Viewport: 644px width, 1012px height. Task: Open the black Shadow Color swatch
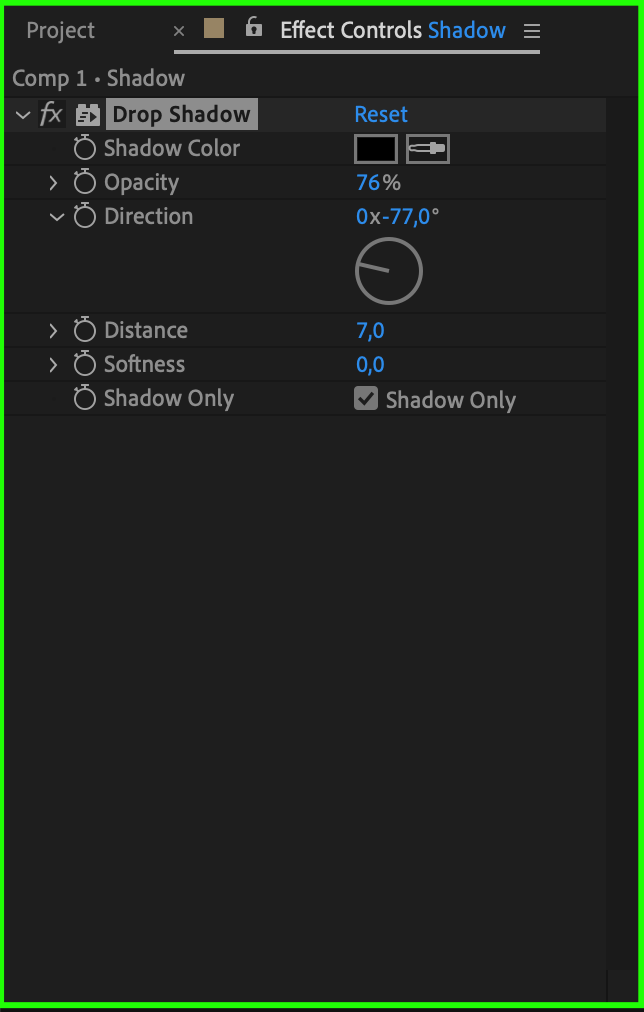coord(376,149)
